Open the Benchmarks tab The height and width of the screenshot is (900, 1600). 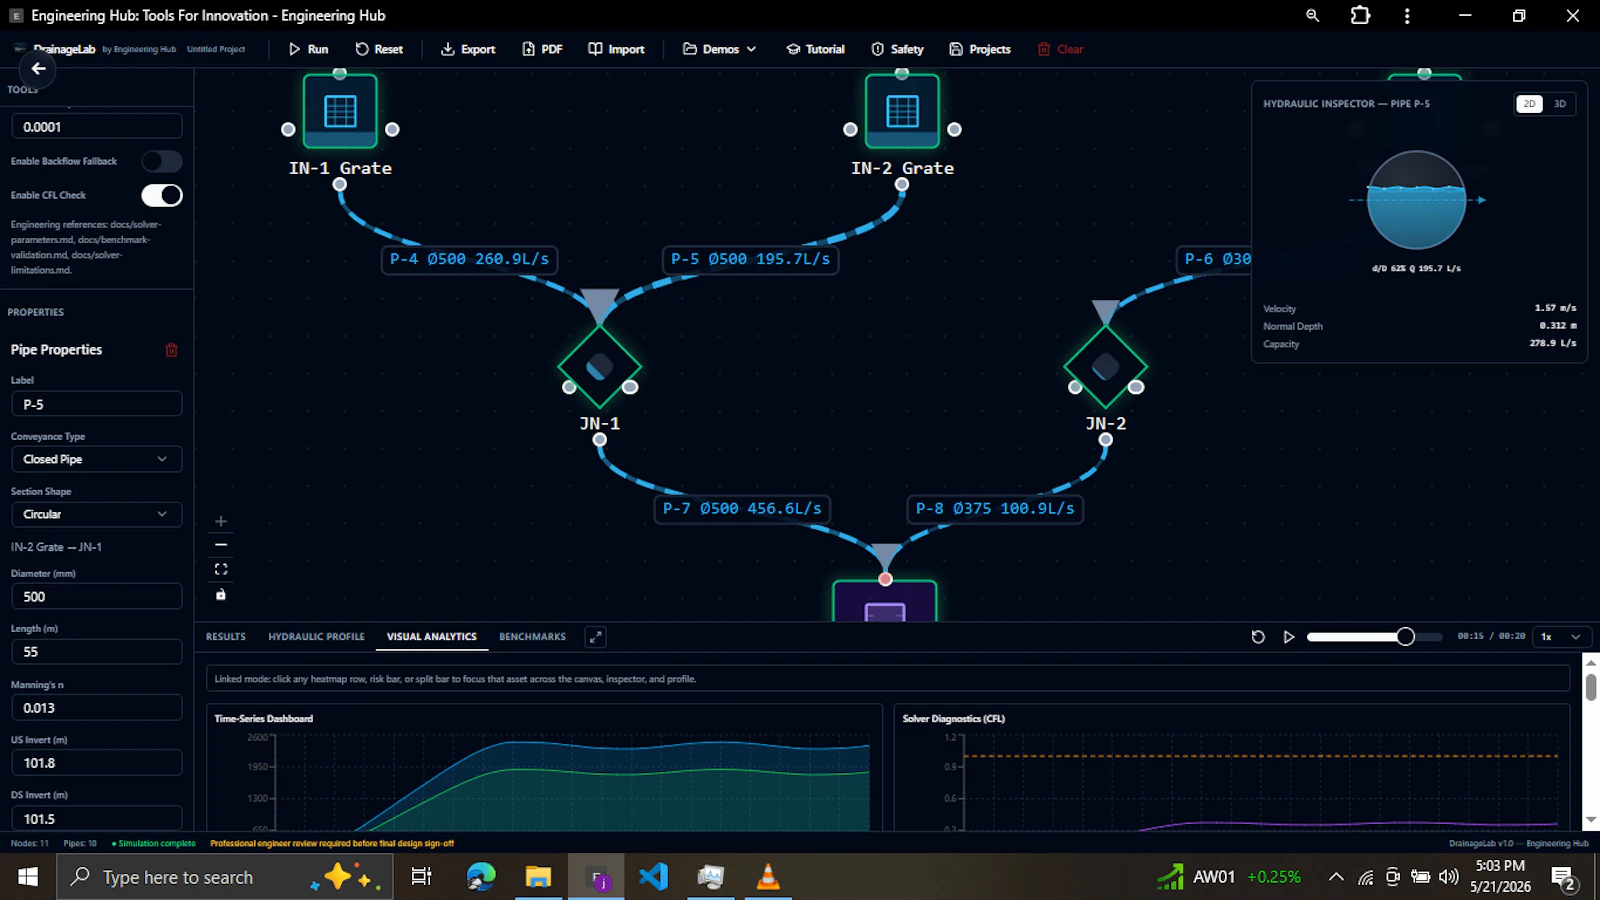(532, 637)
